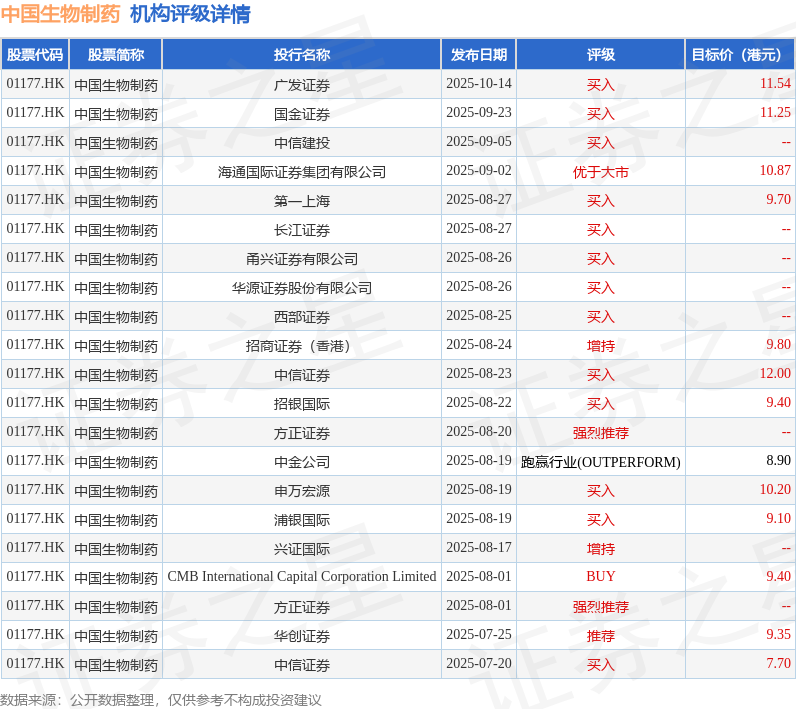Viewport: 796px width, 709px height.
Task: Click the date 2025-08-25
Action: click(479, 315)
